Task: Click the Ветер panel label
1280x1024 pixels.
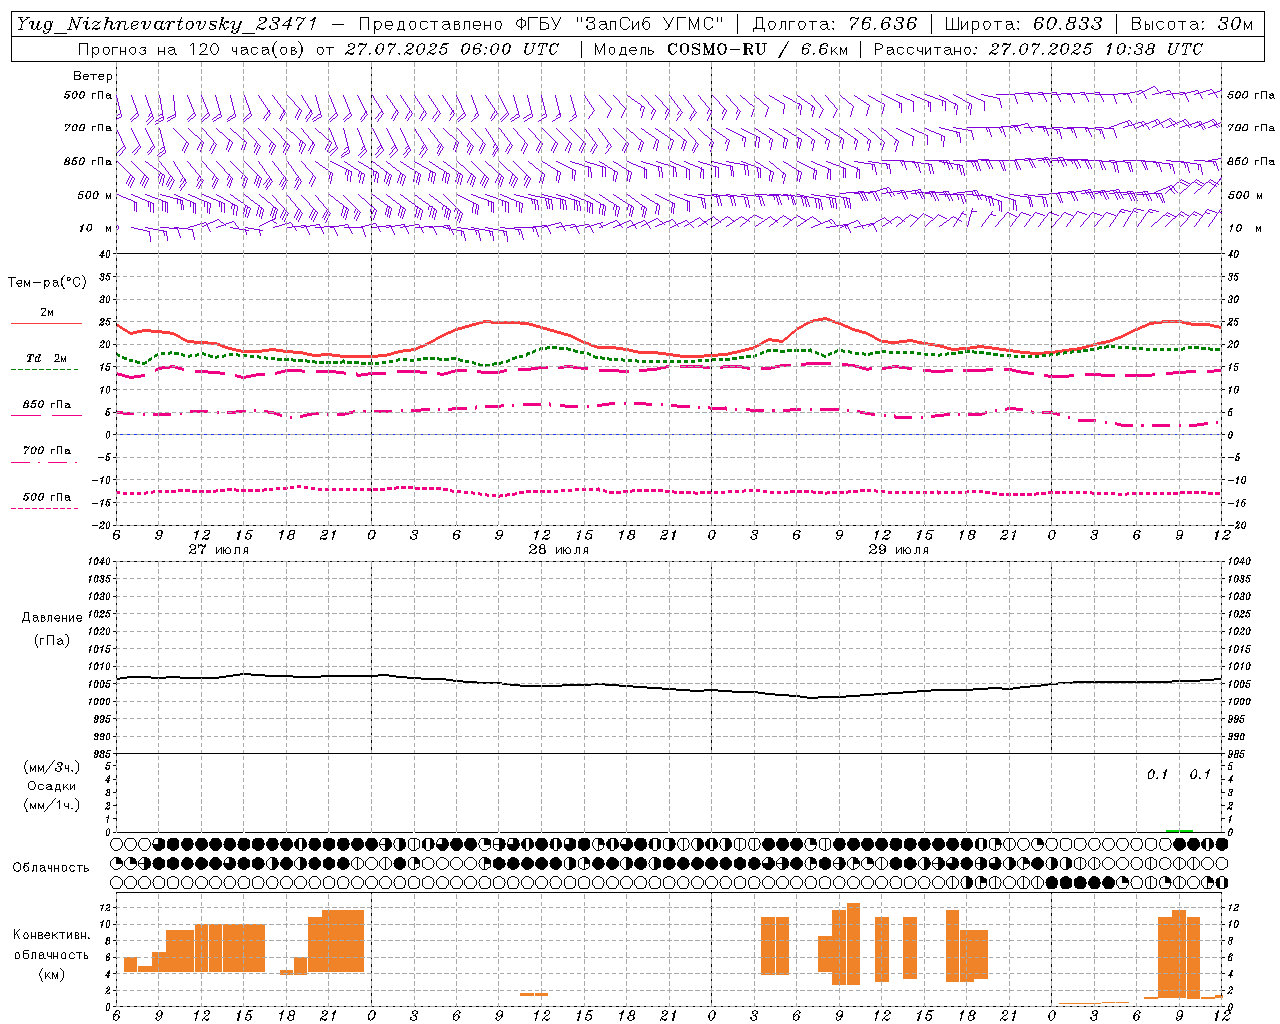Action: point(93,76)
